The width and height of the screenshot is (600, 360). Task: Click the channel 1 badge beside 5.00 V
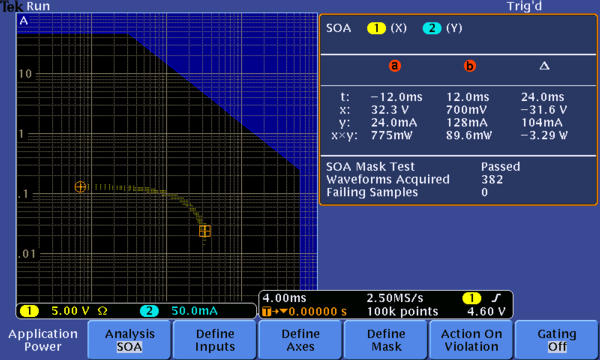29,311
